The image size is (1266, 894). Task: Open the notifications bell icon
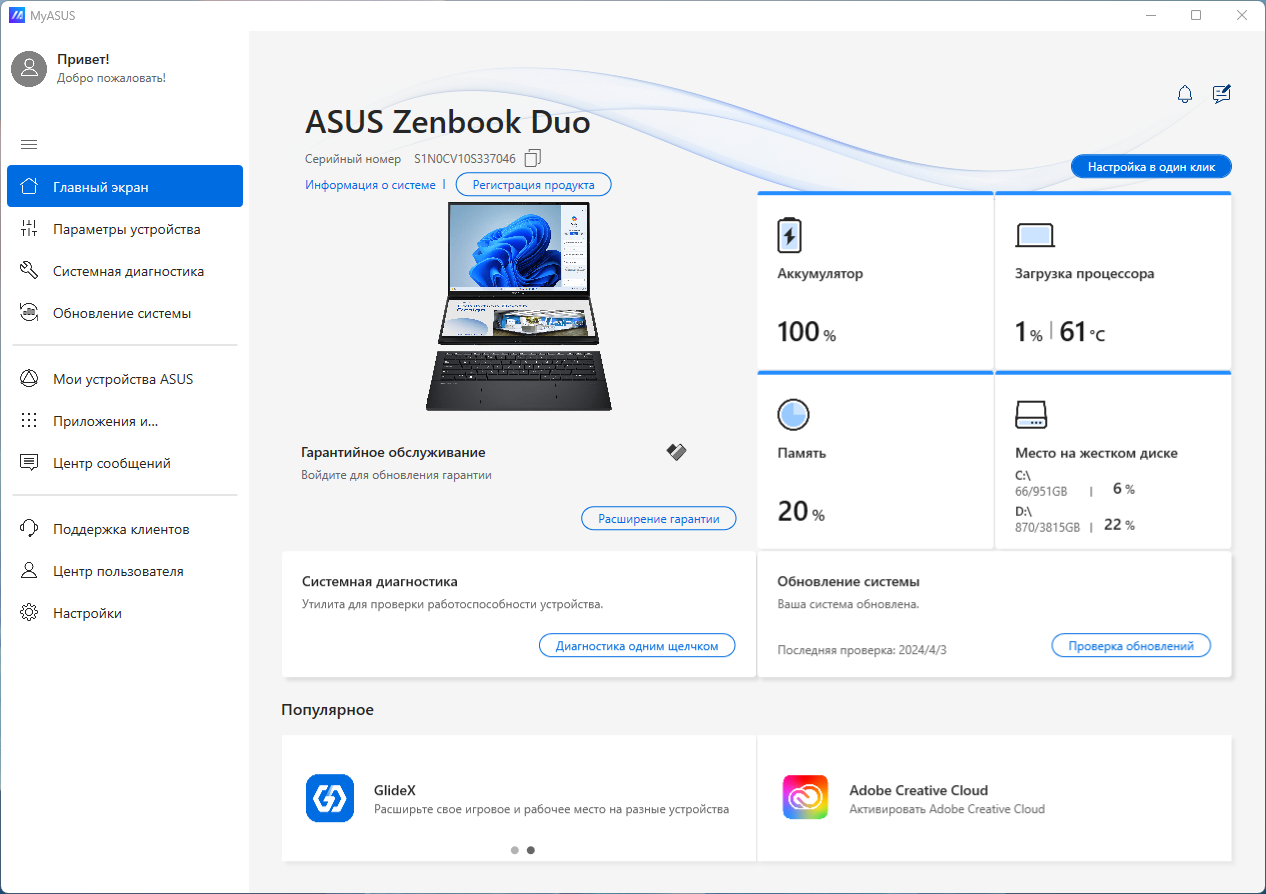tap(1185, 95)
